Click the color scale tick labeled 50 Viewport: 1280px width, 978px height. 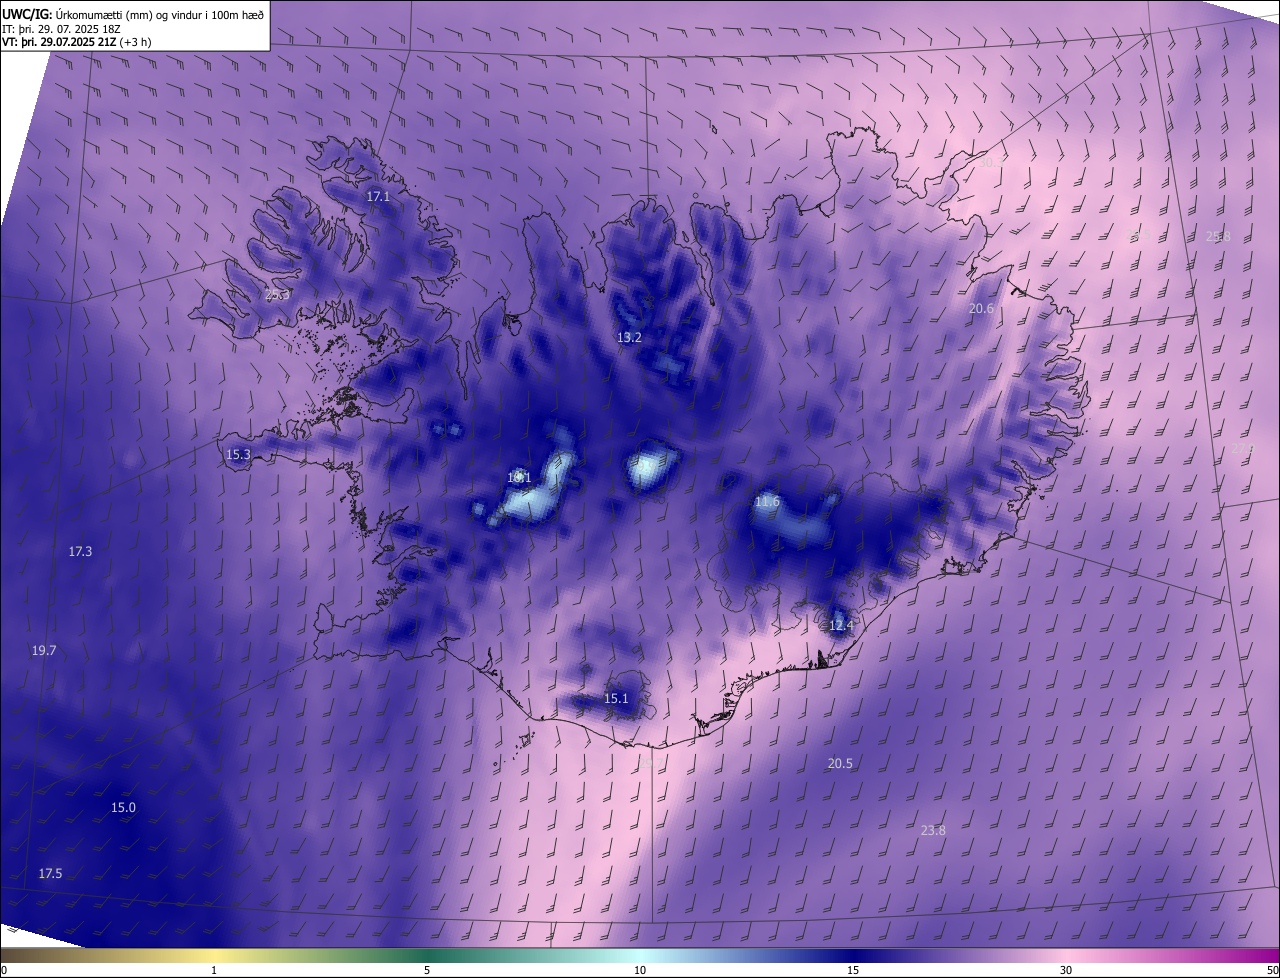point(1272,970)
